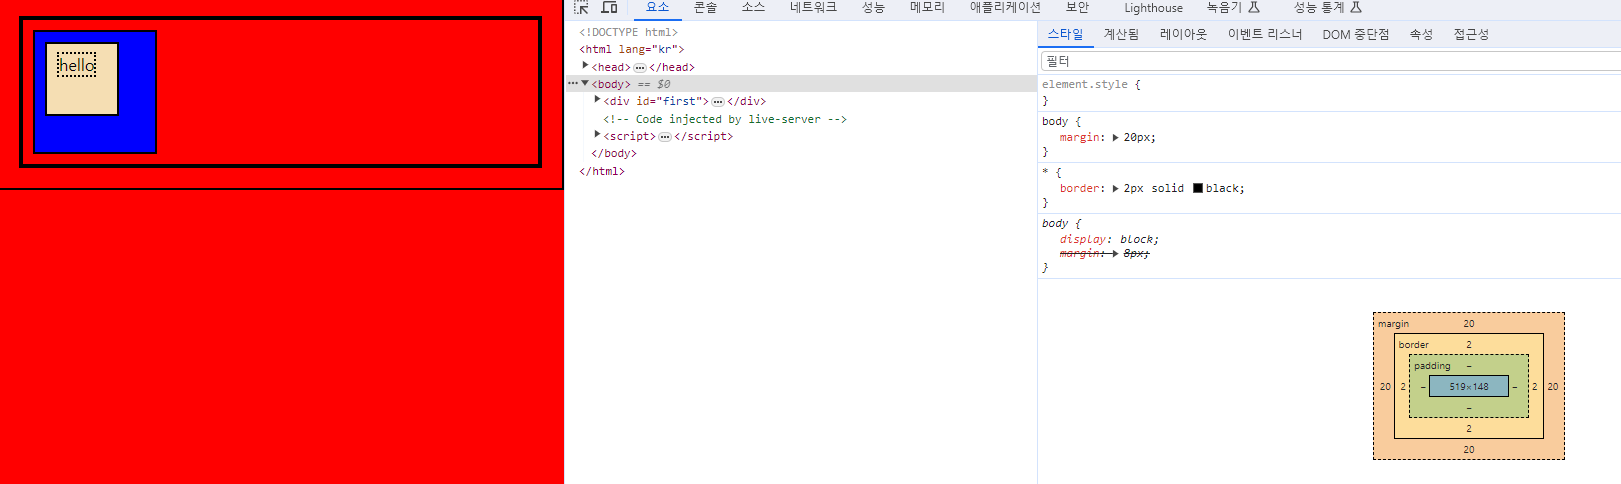Open the Lighthouse tab

point(1153,8)
